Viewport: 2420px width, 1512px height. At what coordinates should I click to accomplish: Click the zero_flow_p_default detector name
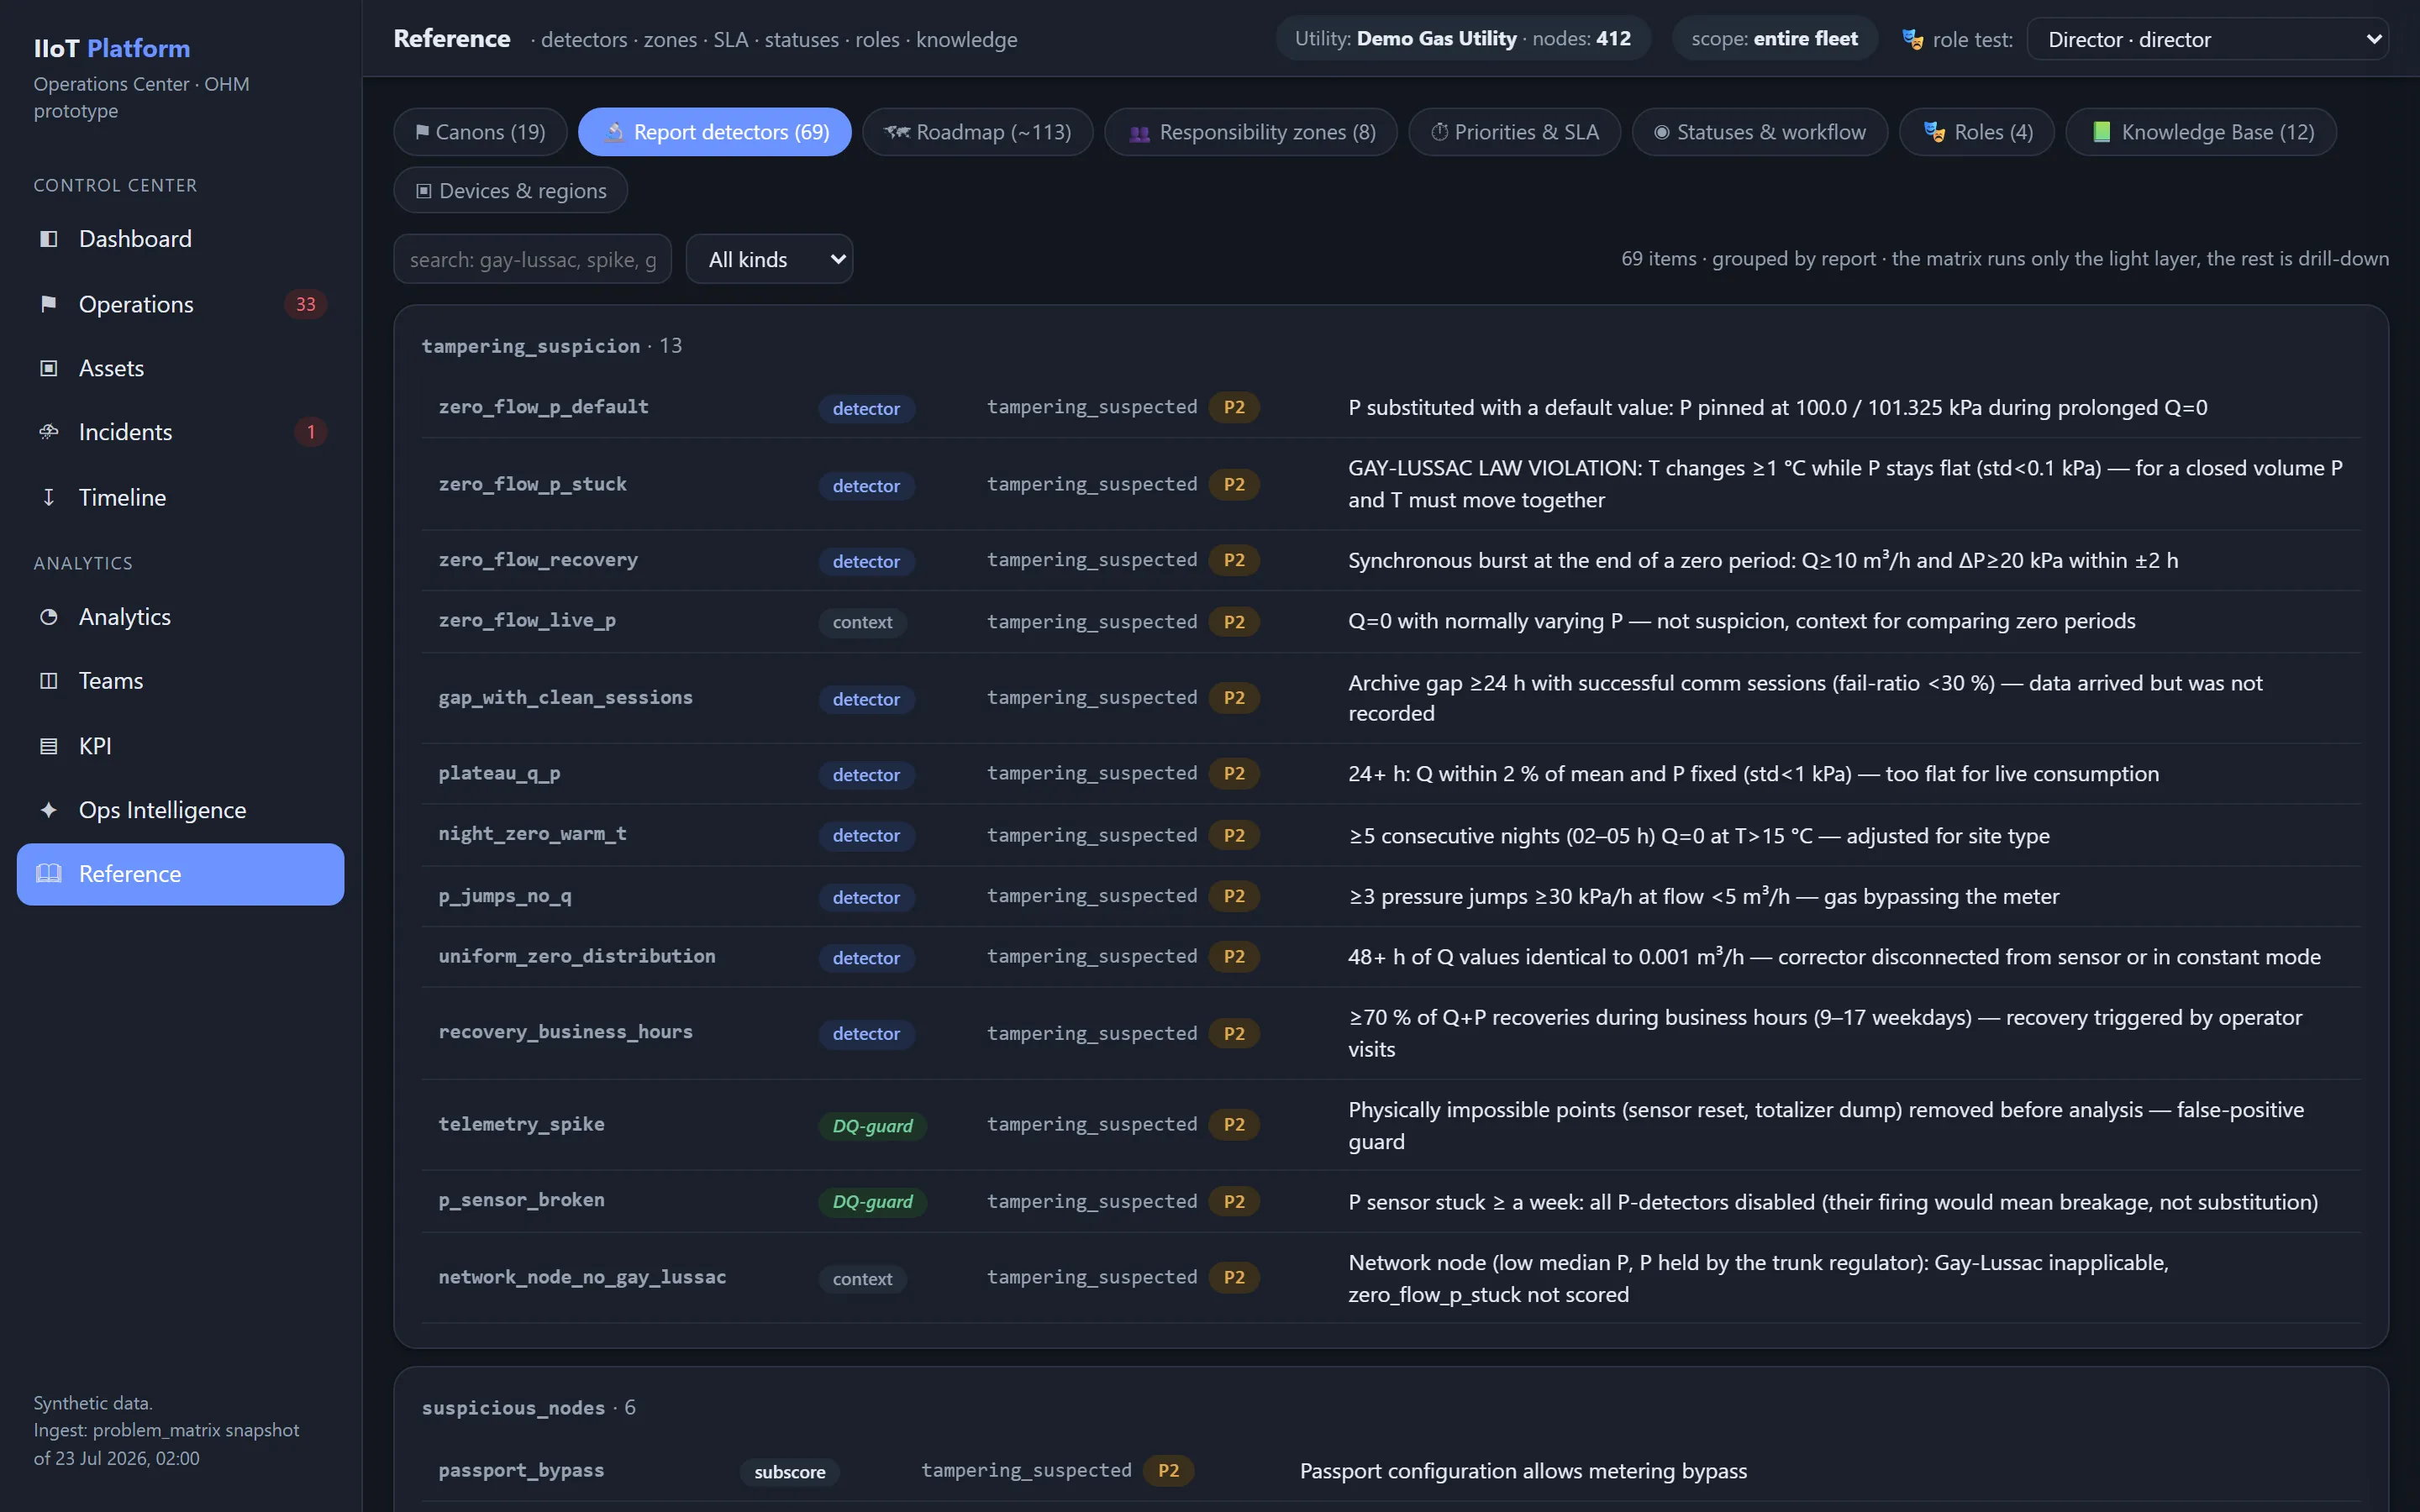click(543, 407)
